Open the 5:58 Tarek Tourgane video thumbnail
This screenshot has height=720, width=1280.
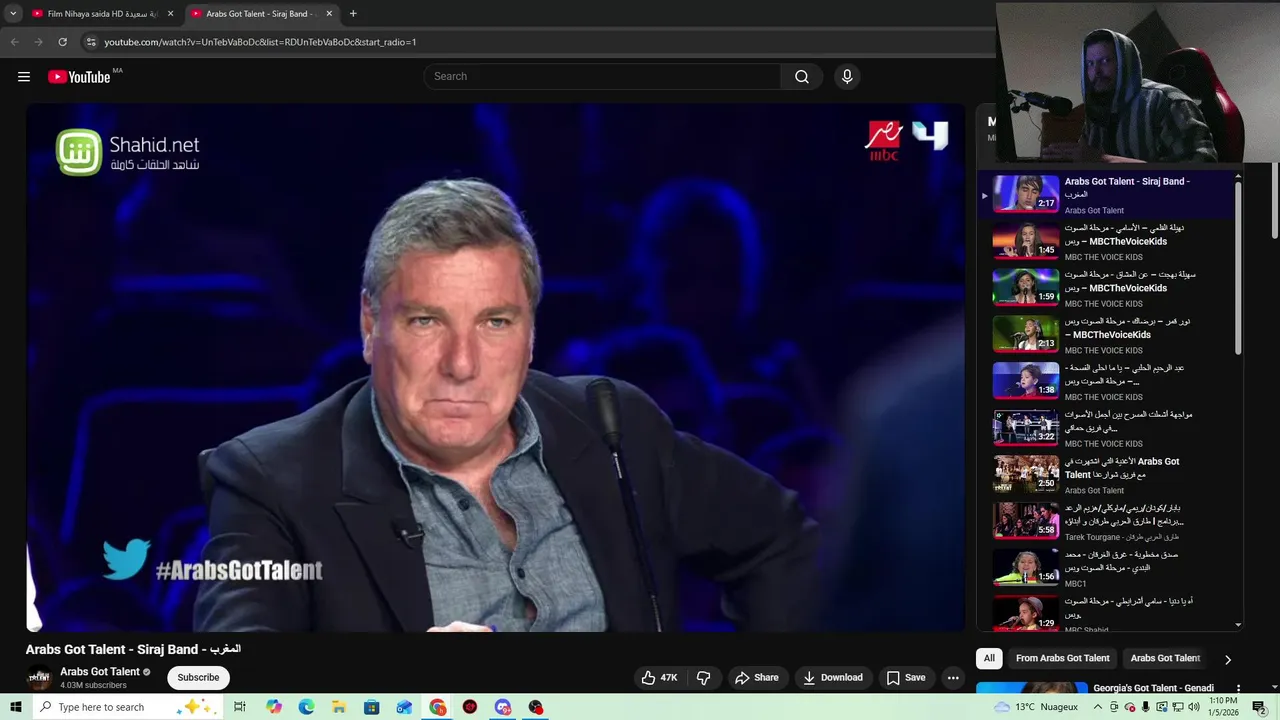click(1025, 521)
